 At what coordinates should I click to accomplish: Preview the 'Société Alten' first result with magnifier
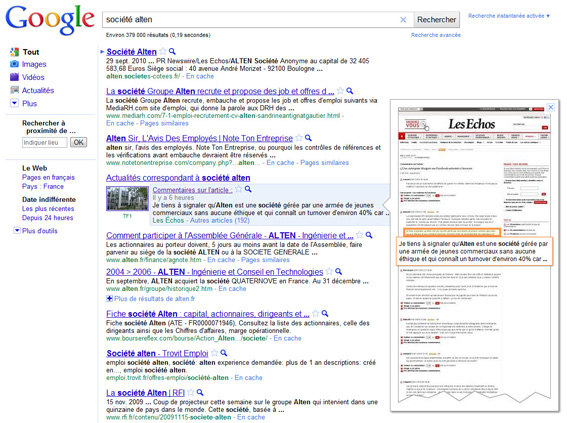tap(172, 51)
